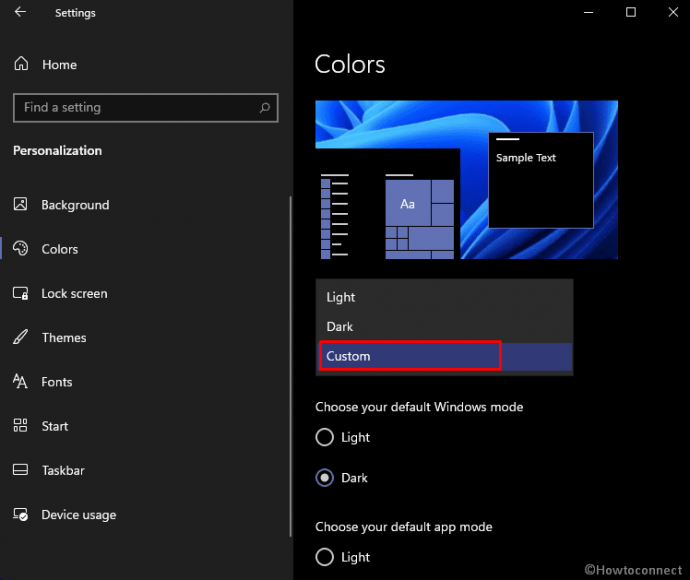Click the Colors preview image
The width and height of the screenshot is (690, 580).
pyautogui.click(x=466, y=180)
